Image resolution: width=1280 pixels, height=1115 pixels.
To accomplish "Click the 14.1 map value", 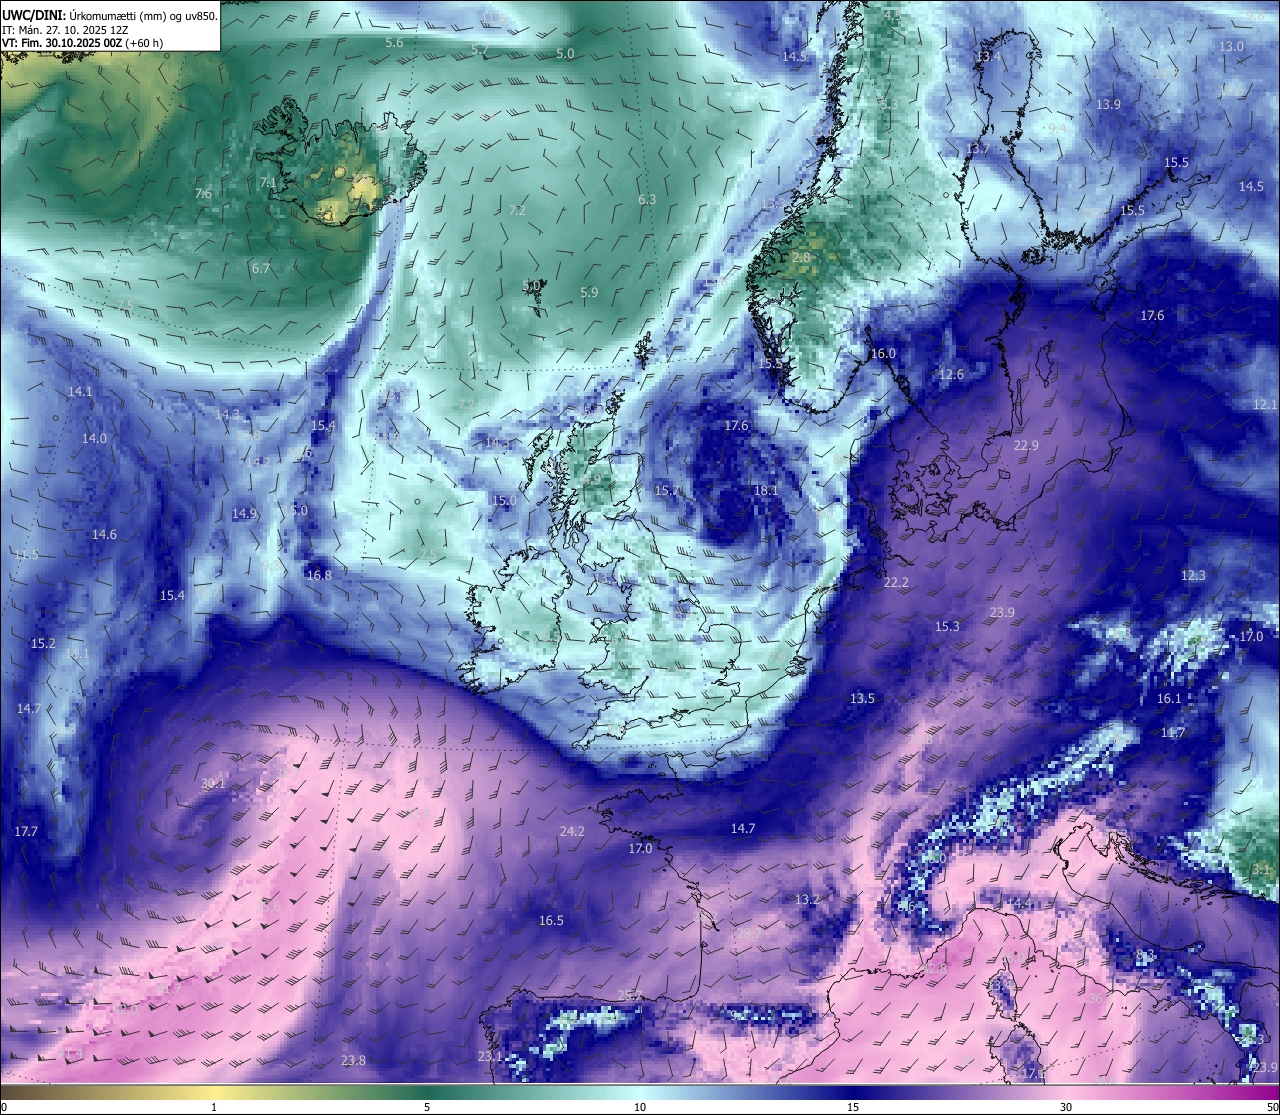I will (80, 391).
